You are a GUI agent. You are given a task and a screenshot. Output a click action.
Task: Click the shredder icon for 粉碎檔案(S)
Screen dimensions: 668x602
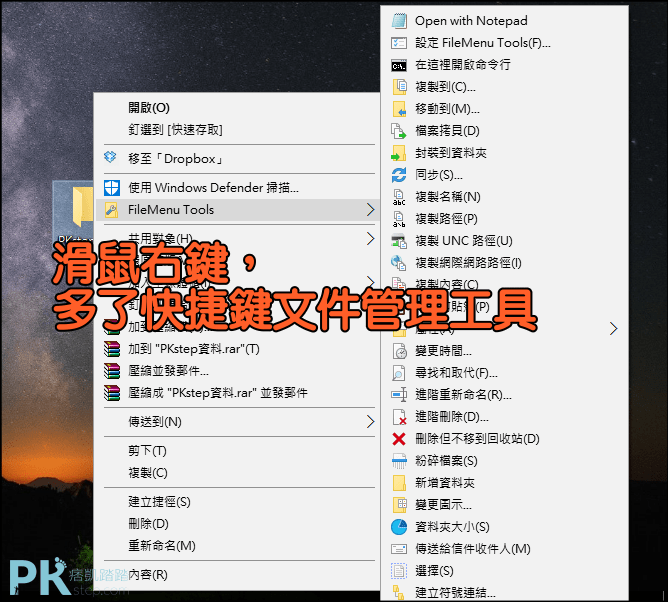tap(399, 461)
